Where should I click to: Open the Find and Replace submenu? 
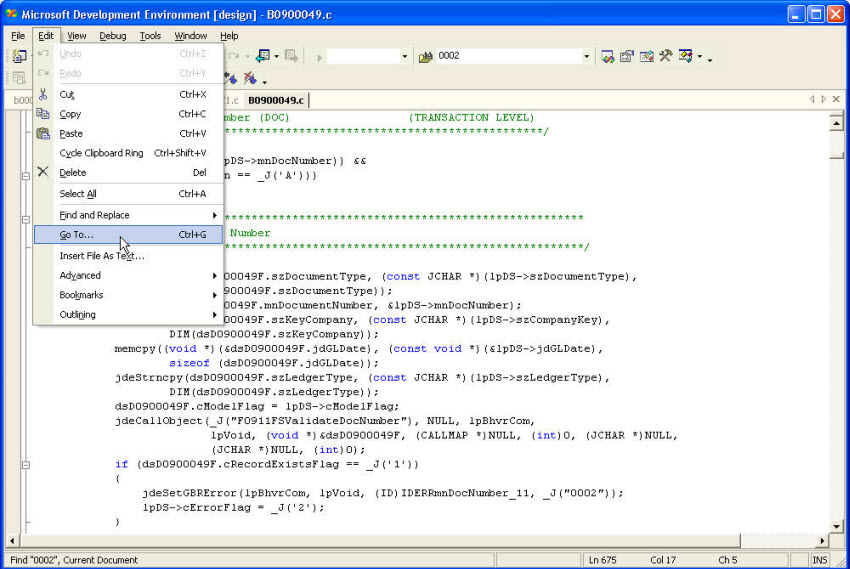coord(128,215)
